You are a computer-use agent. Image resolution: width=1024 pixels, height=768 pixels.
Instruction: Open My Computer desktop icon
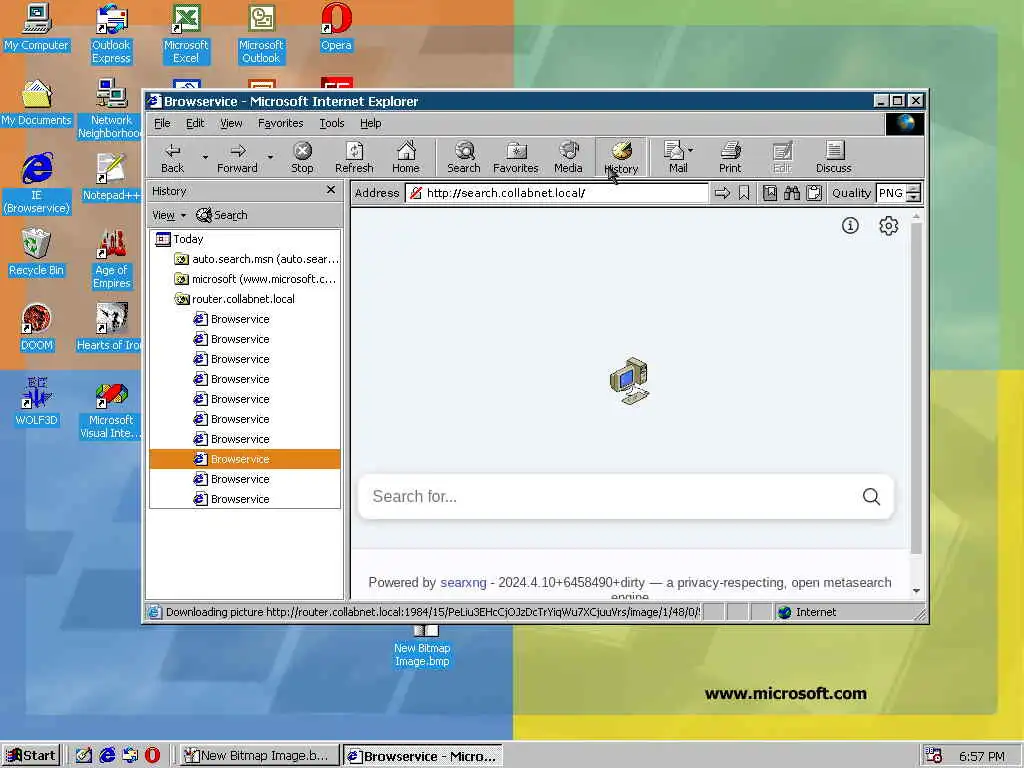37,27
